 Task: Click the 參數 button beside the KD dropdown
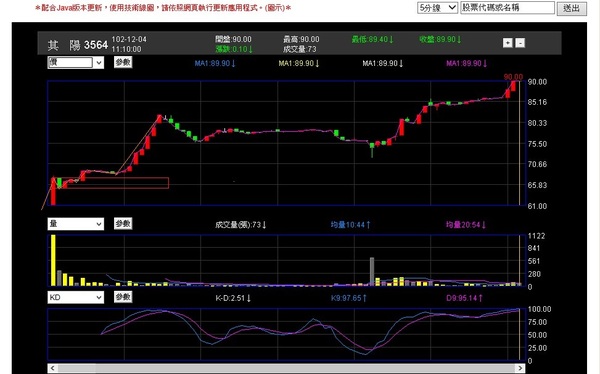click(123, 297)
